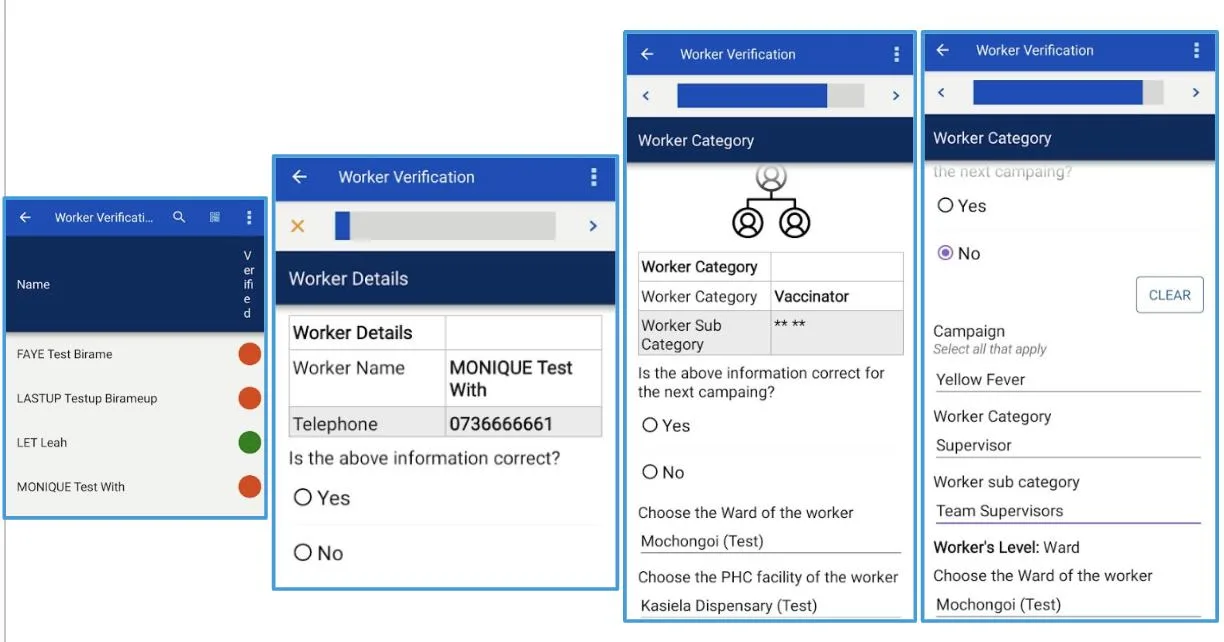Tap red status dot for MONIQUE Test With
The image size is (1224, 642).
249,487
